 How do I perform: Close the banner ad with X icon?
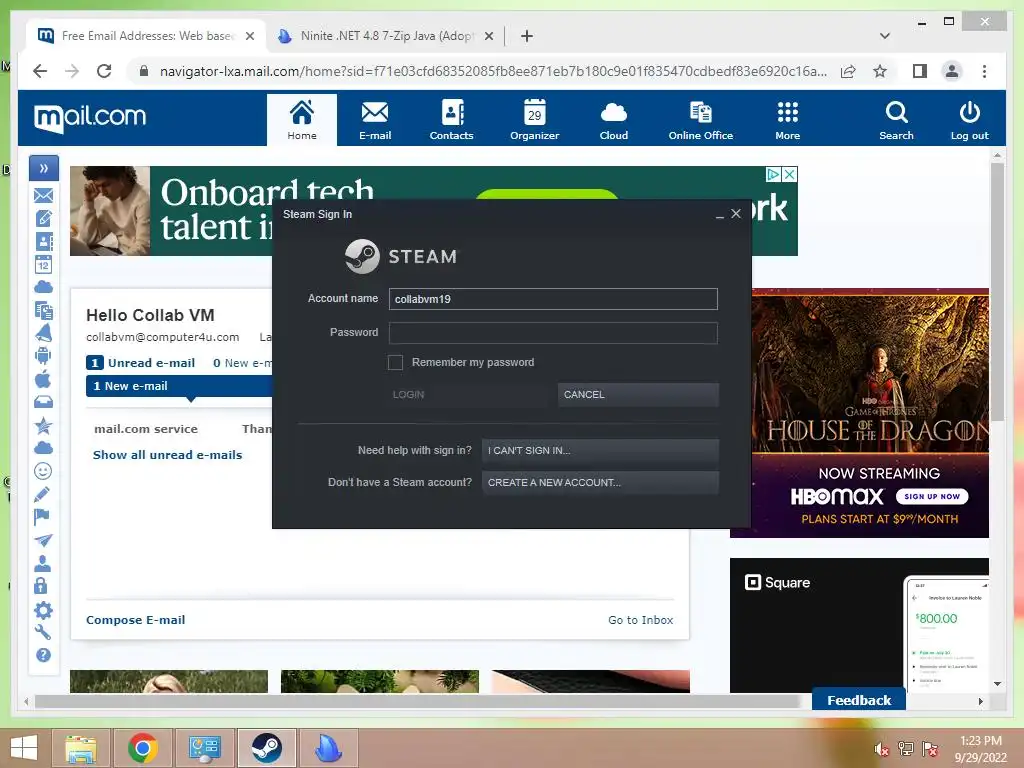pyautogui.click(x=790, y=174)
